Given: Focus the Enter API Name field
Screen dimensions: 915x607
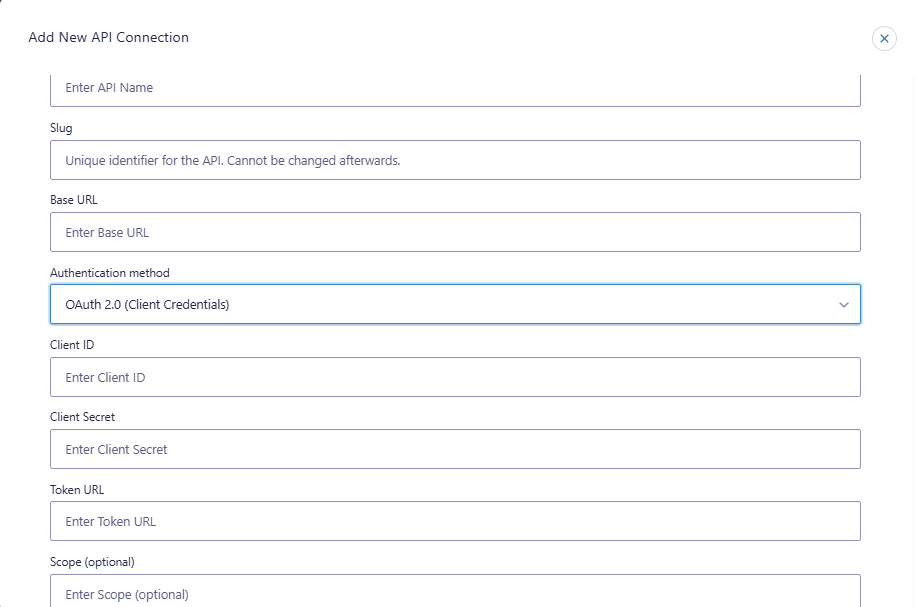Looking at the screenshot, I should point(455,88).
